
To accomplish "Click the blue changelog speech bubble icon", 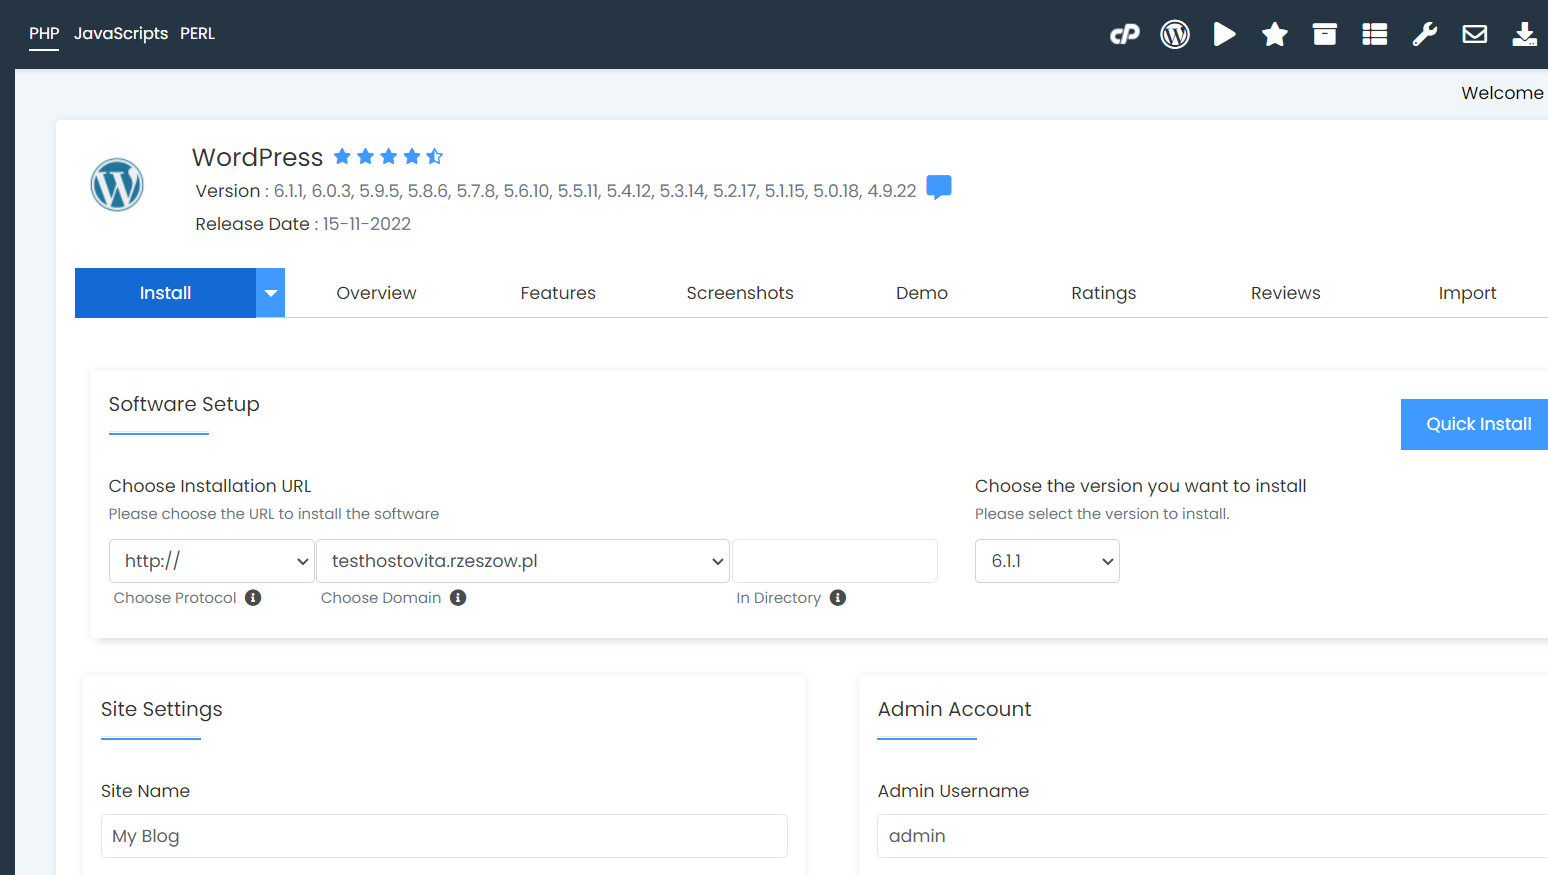I will tap(939, 187).
